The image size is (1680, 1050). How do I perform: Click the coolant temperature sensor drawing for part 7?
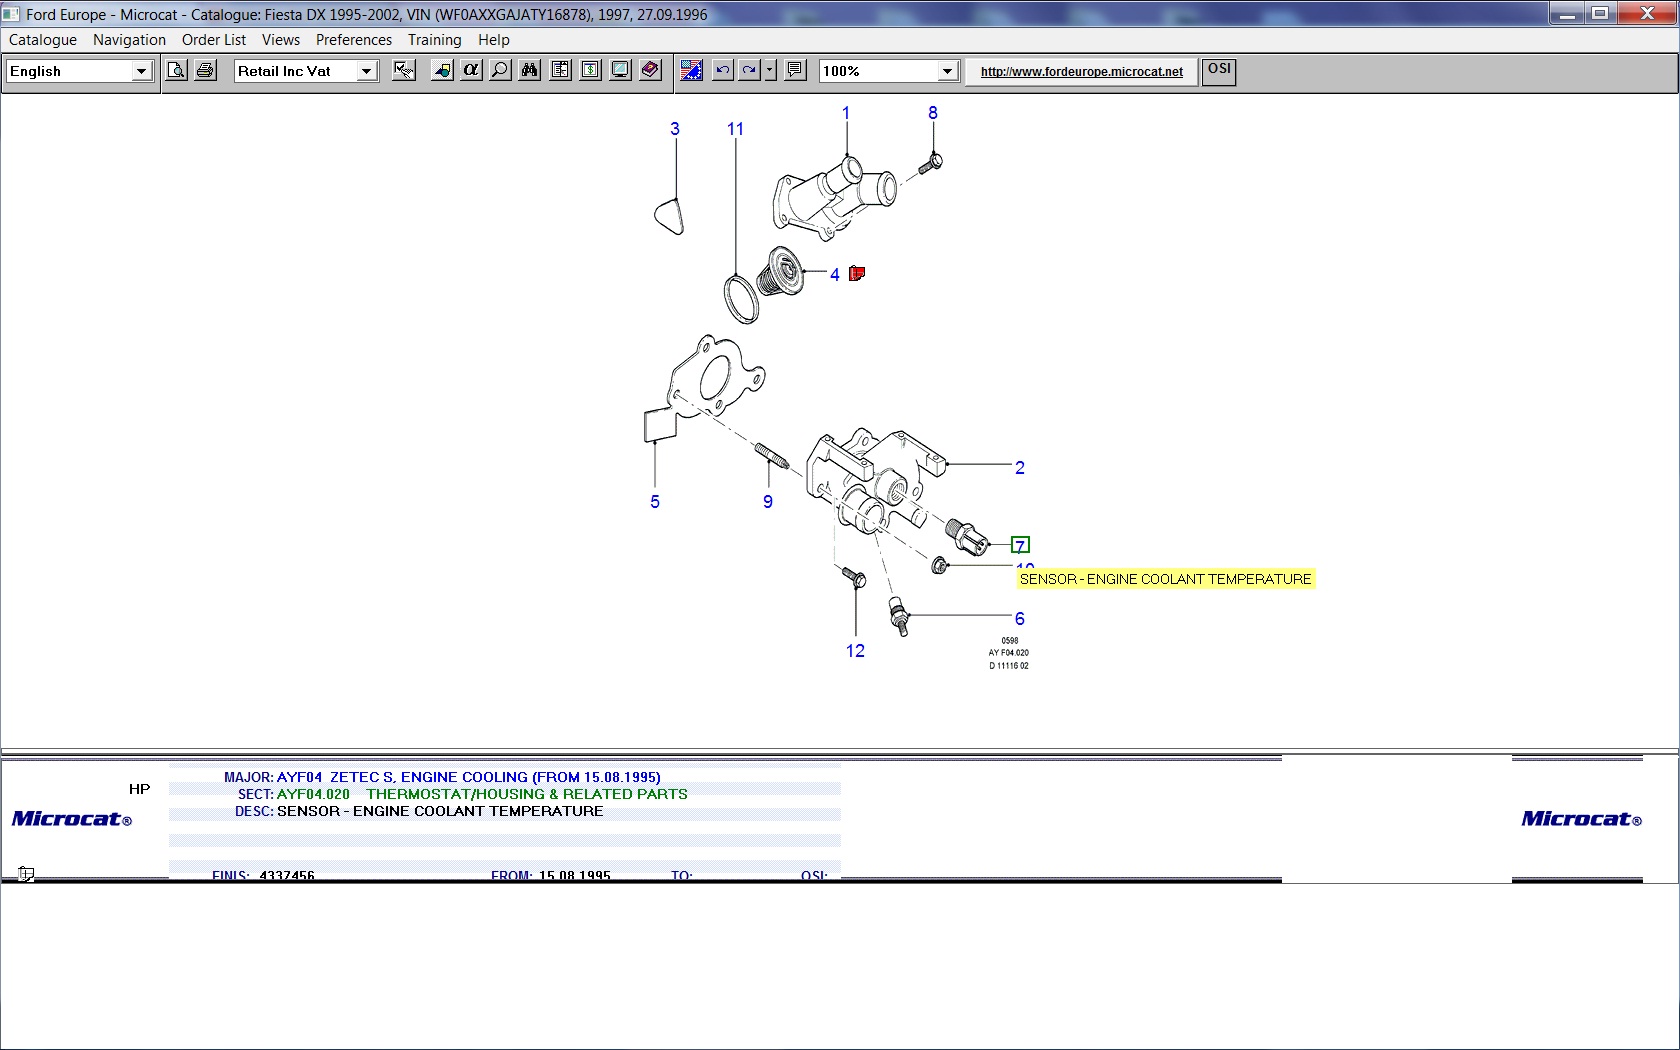click(x=966, y=537)
